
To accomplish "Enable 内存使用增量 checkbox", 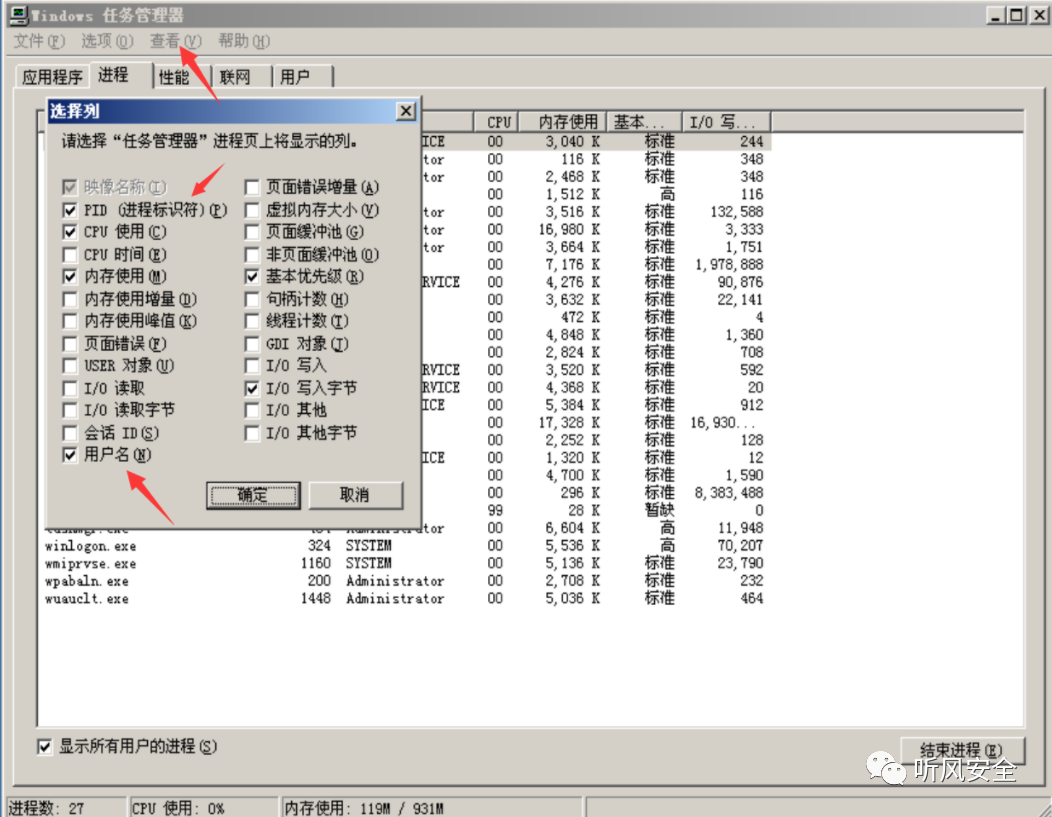I will tap(70, 299).
